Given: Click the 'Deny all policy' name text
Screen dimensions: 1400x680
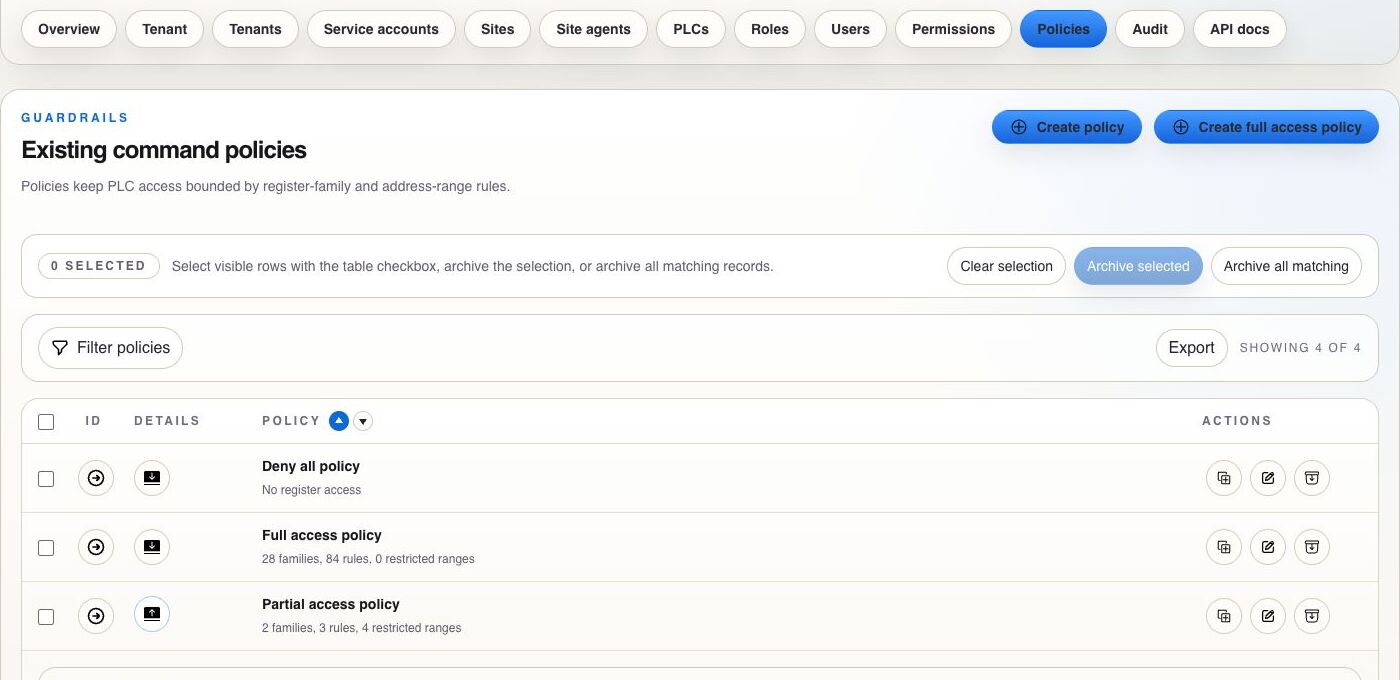Looking at the screenshot, I should click(311, 466).
